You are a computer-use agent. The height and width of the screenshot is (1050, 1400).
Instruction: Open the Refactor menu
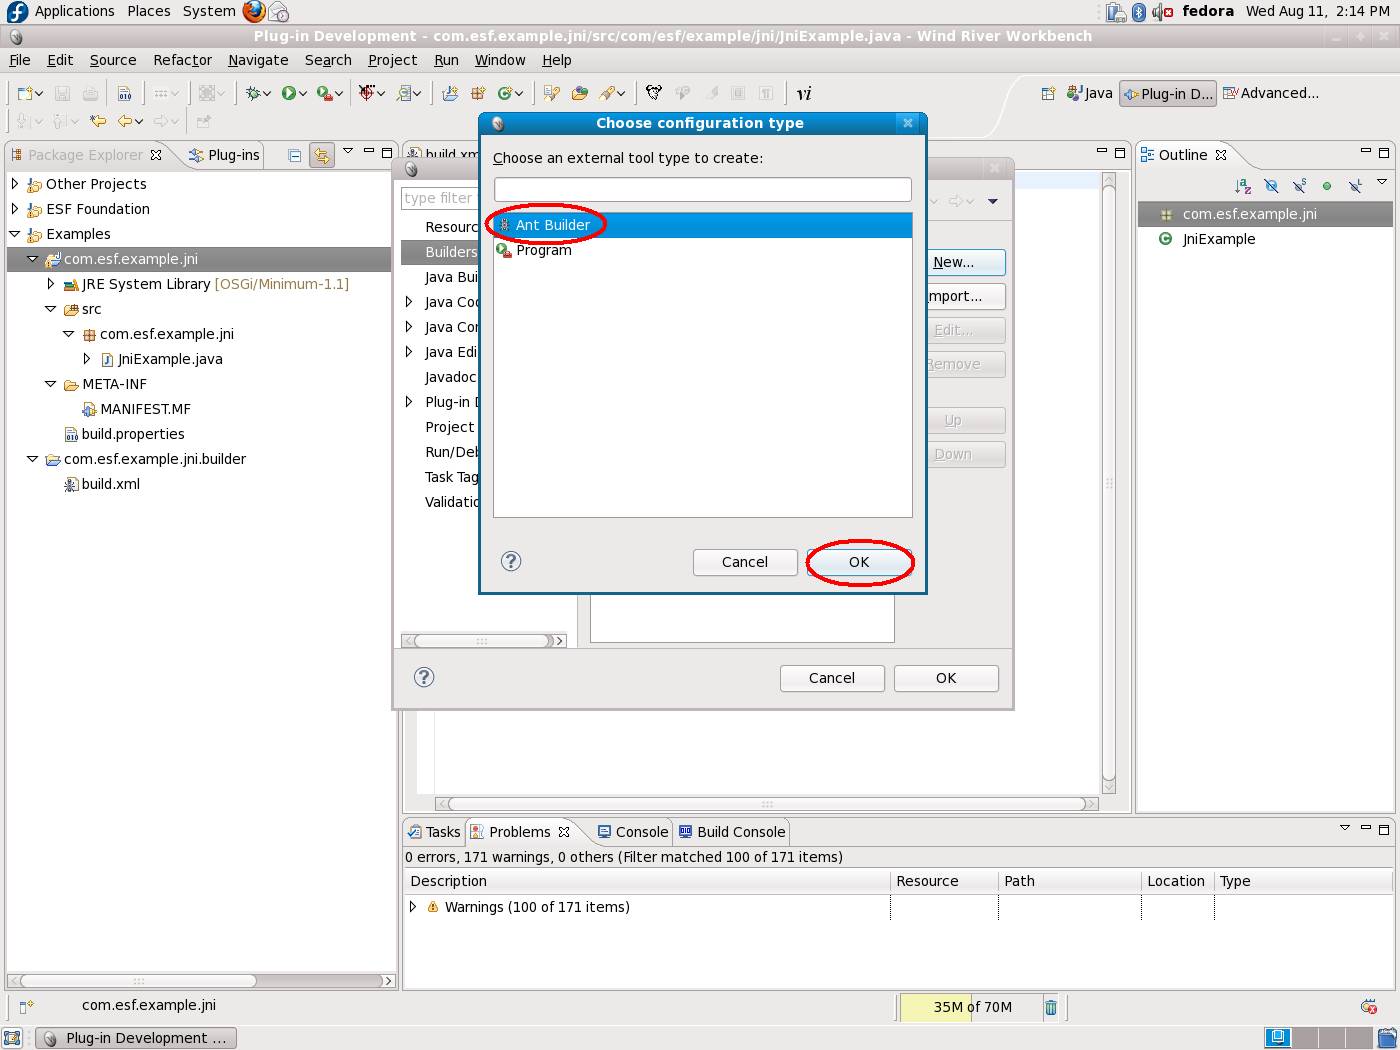click(x=182, y=60)
